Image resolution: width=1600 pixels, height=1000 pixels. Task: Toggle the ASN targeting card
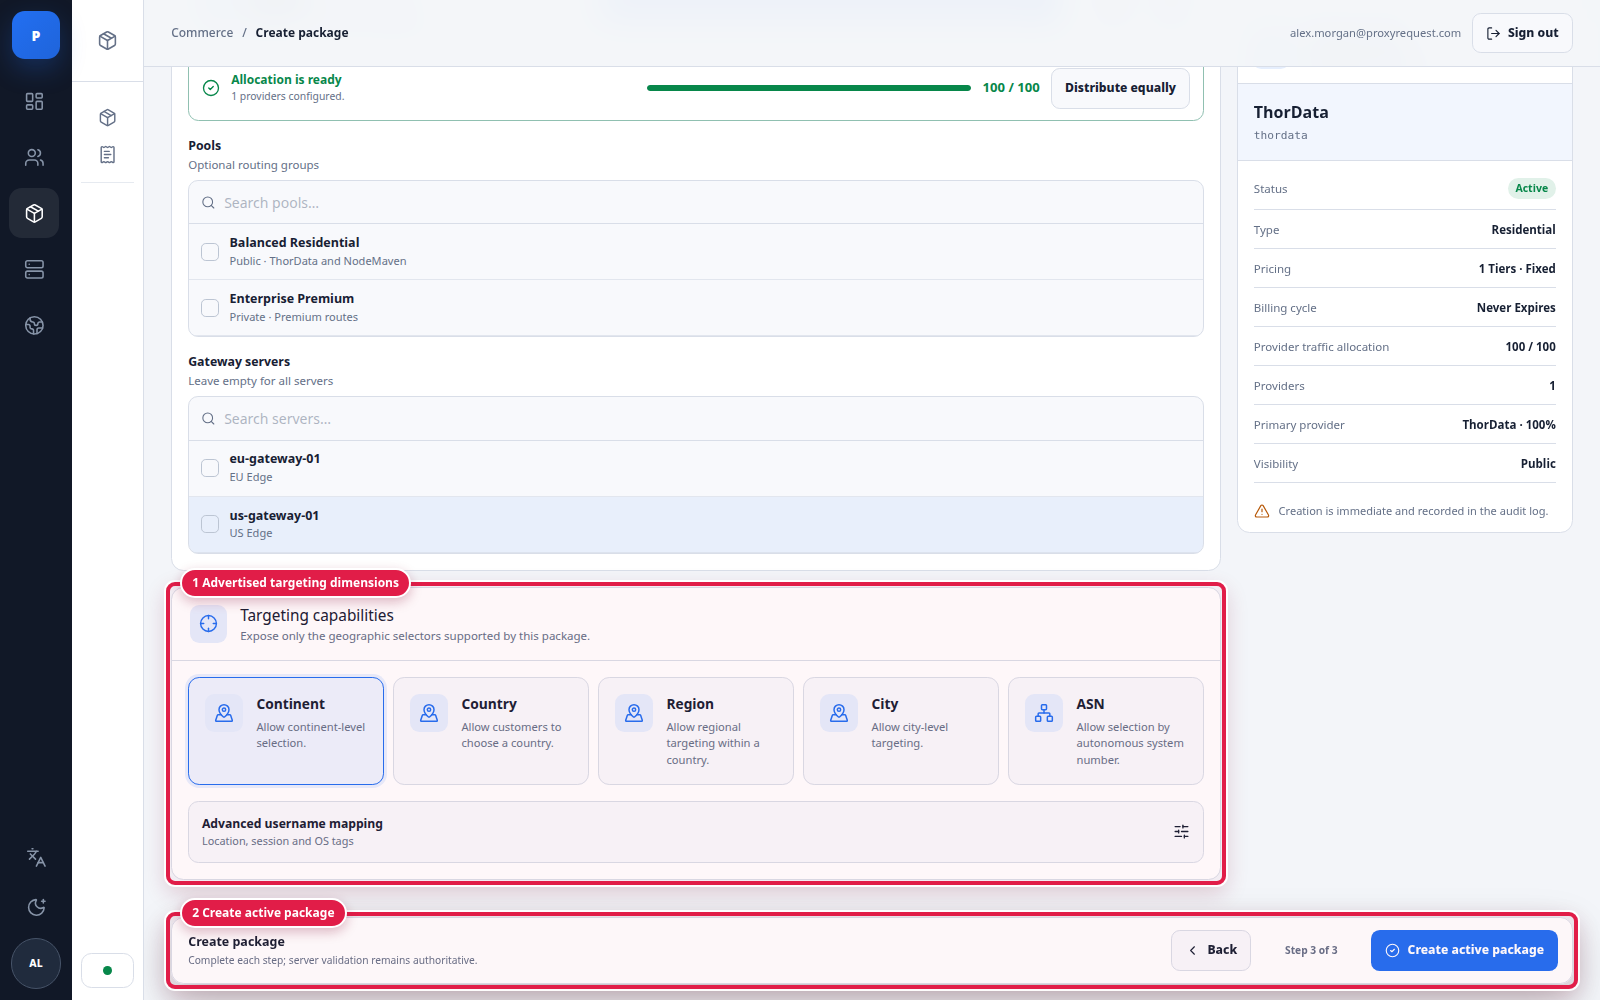(x=1106, y=731)
